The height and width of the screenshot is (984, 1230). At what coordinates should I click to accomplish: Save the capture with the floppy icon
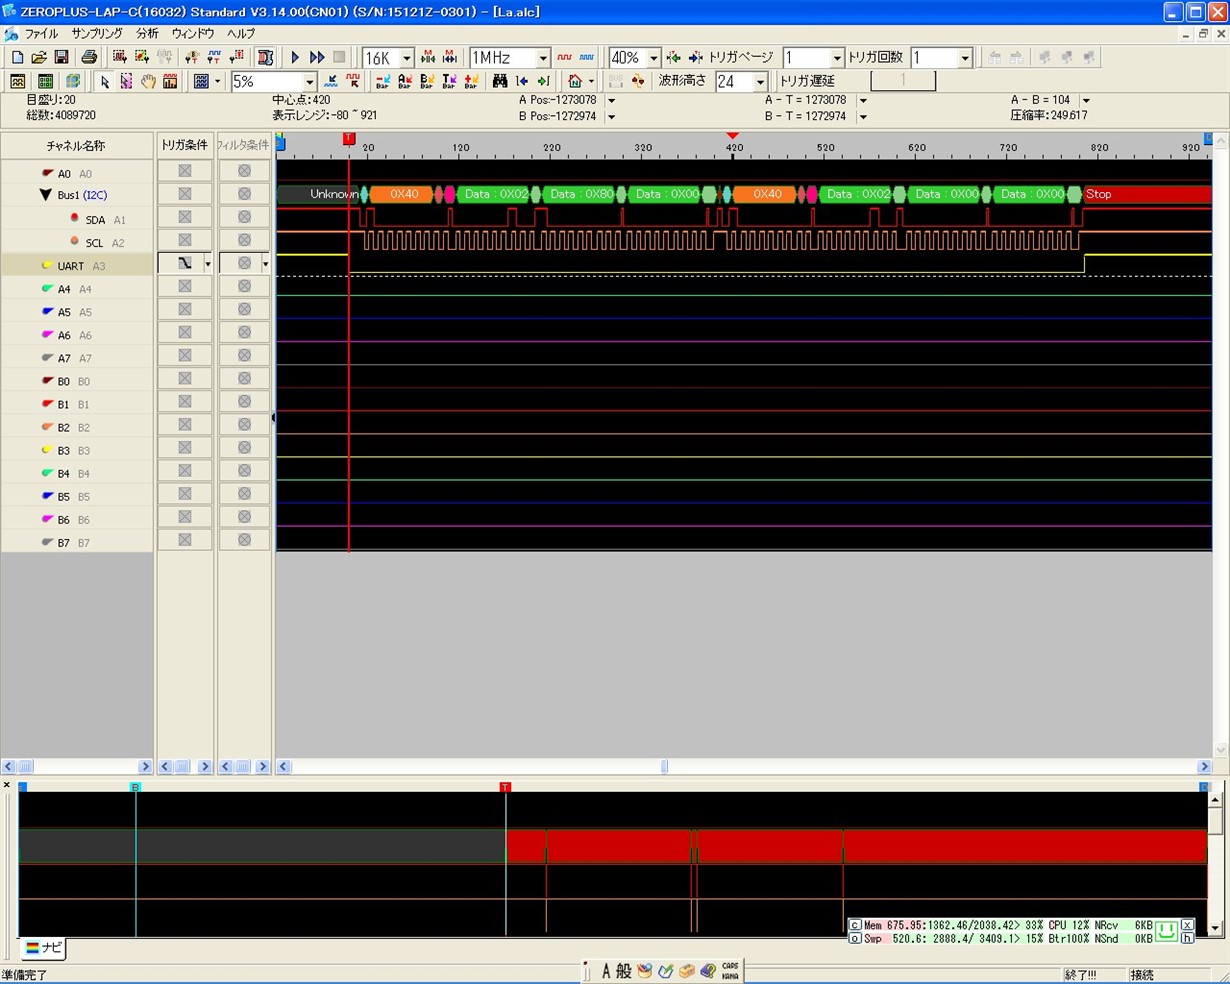click(x=61, y=58)
